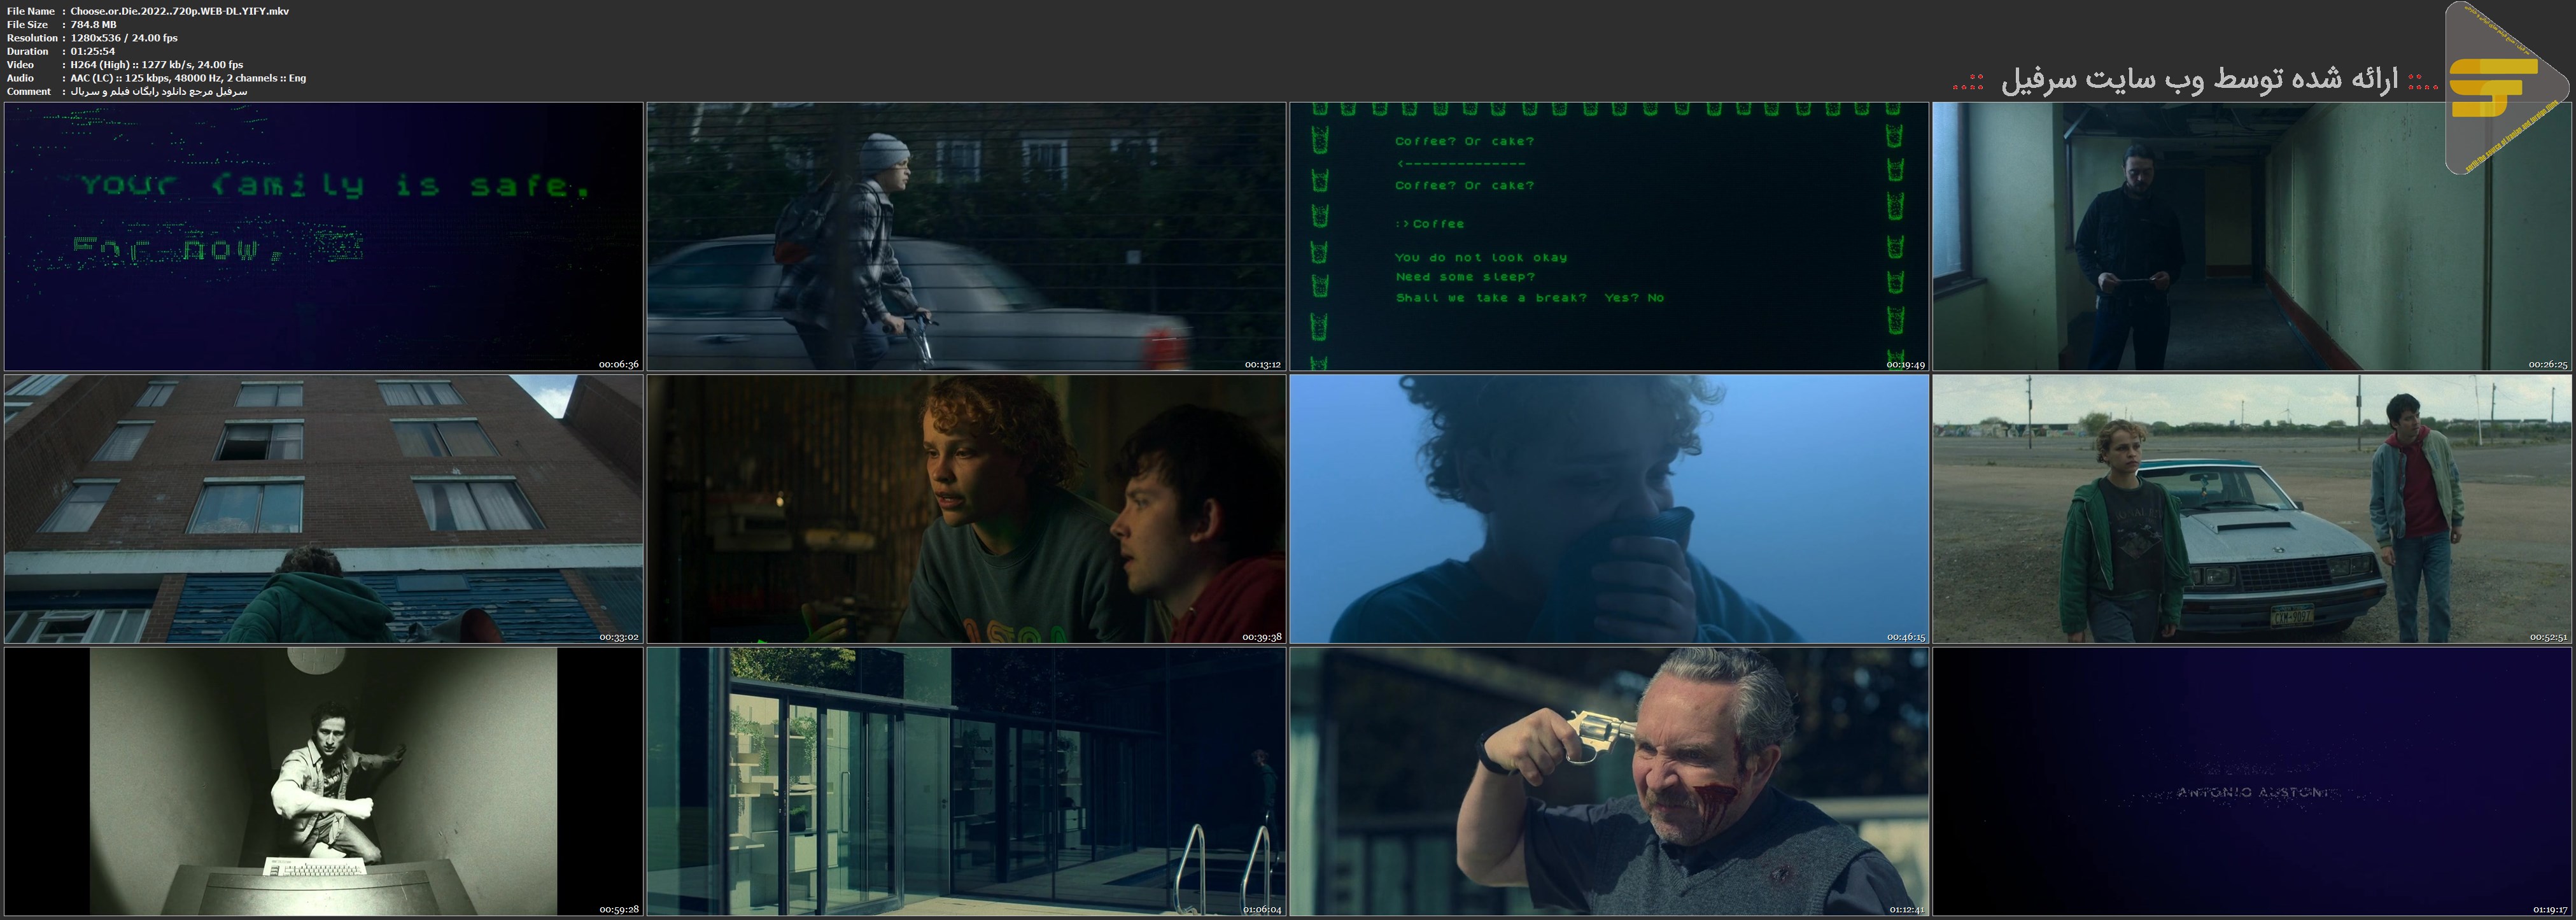Open thumbnail of man holding revolver
Screen dimensions: 2576x920
point(1608,782)
